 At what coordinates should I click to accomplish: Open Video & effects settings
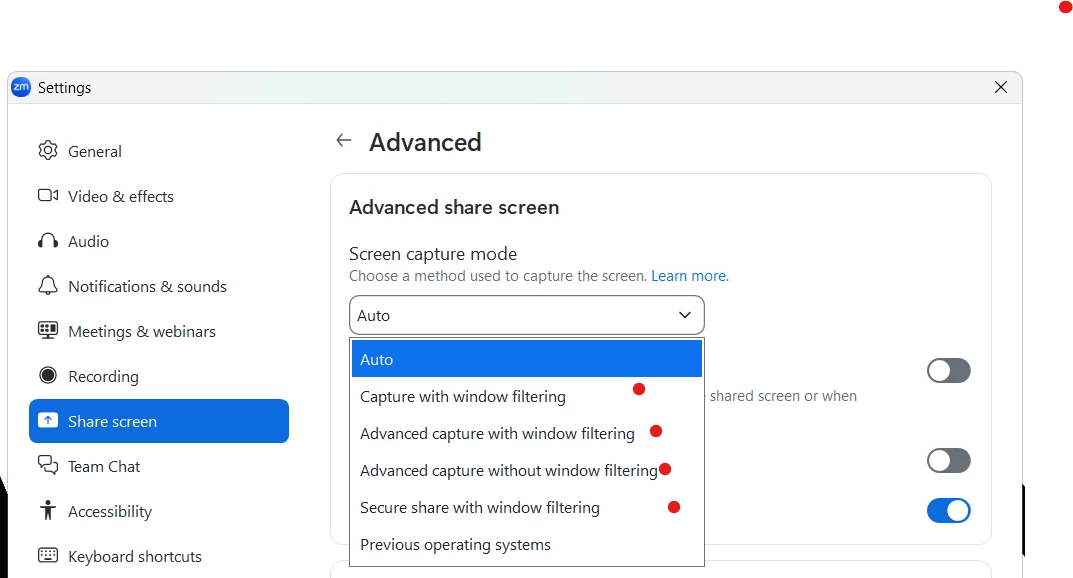tap(159, 196)
